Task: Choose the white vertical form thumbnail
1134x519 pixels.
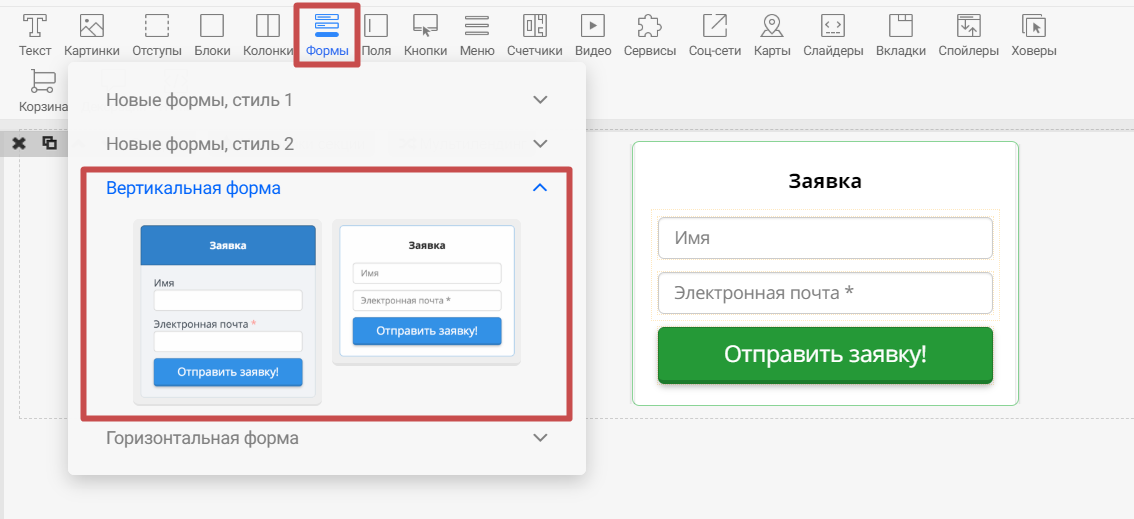Action: tap(426, 291)
